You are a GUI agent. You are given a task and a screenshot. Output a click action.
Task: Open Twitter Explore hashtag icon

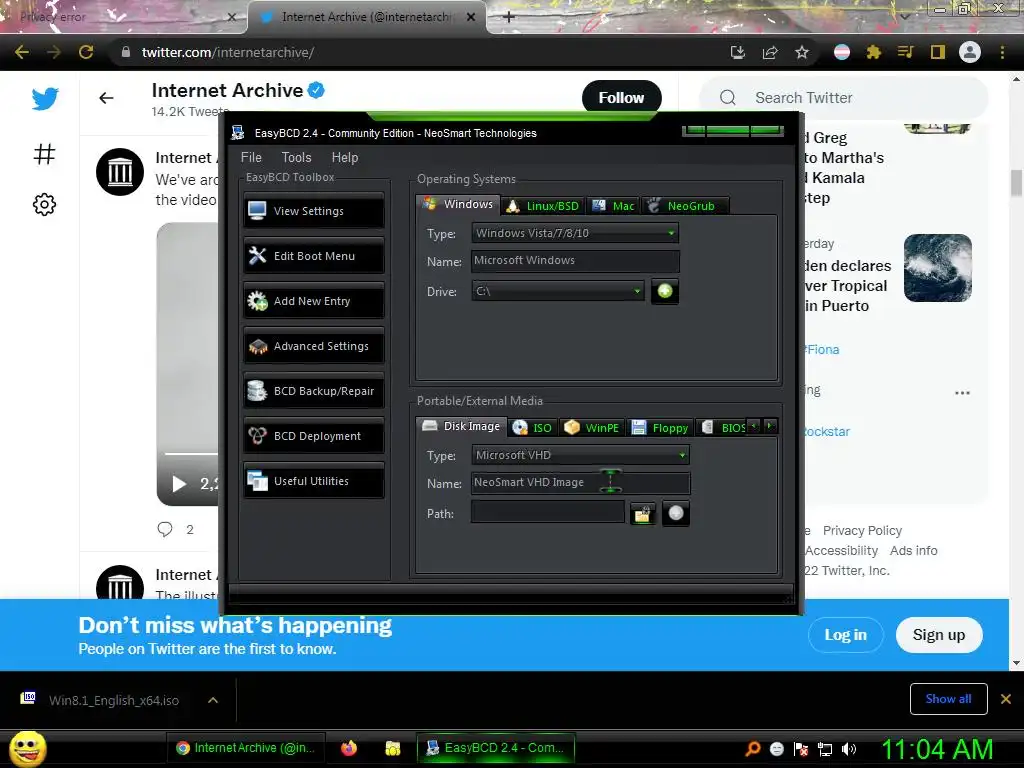point(44,154)
